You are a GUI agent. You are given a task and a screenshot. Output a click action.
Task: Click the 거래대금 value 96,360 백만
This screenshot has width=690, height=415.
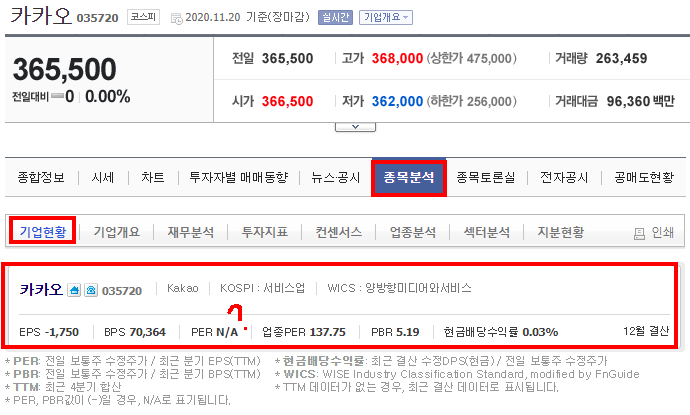640,101
